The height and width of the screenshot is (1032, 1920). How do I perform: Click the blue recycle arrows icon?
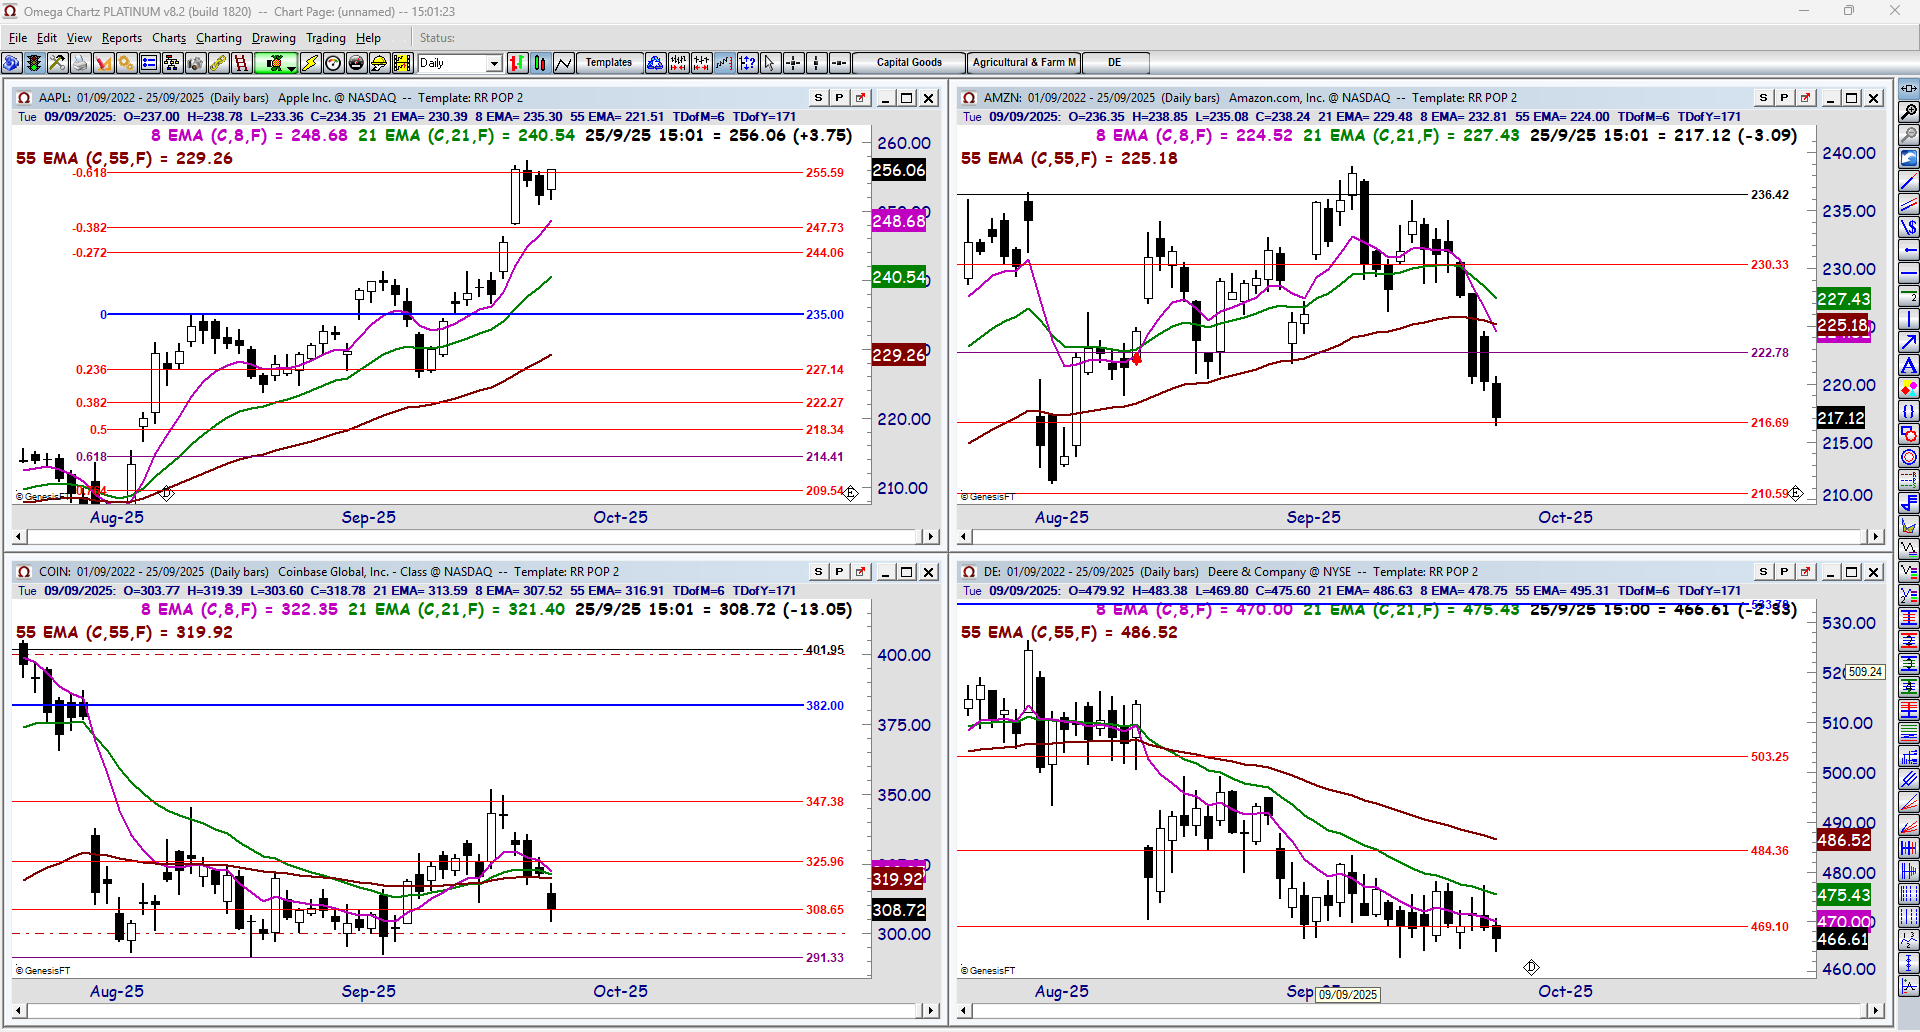[x=655, y=63]
